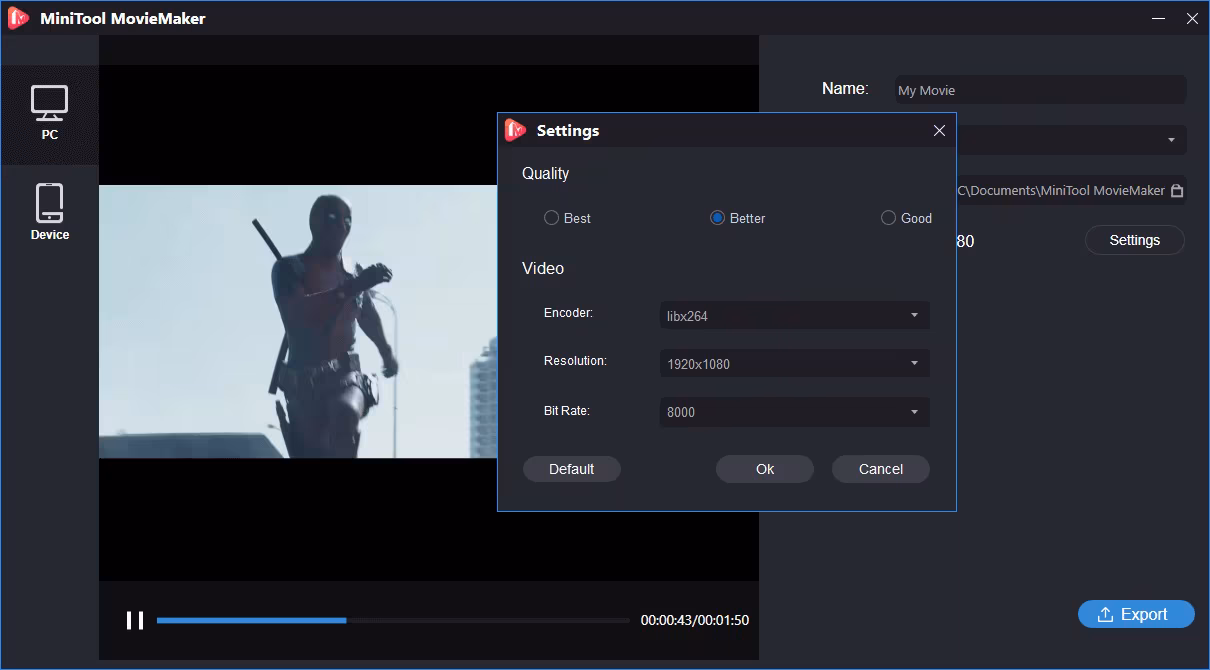Click the Default button in Settings

[572, 469]
